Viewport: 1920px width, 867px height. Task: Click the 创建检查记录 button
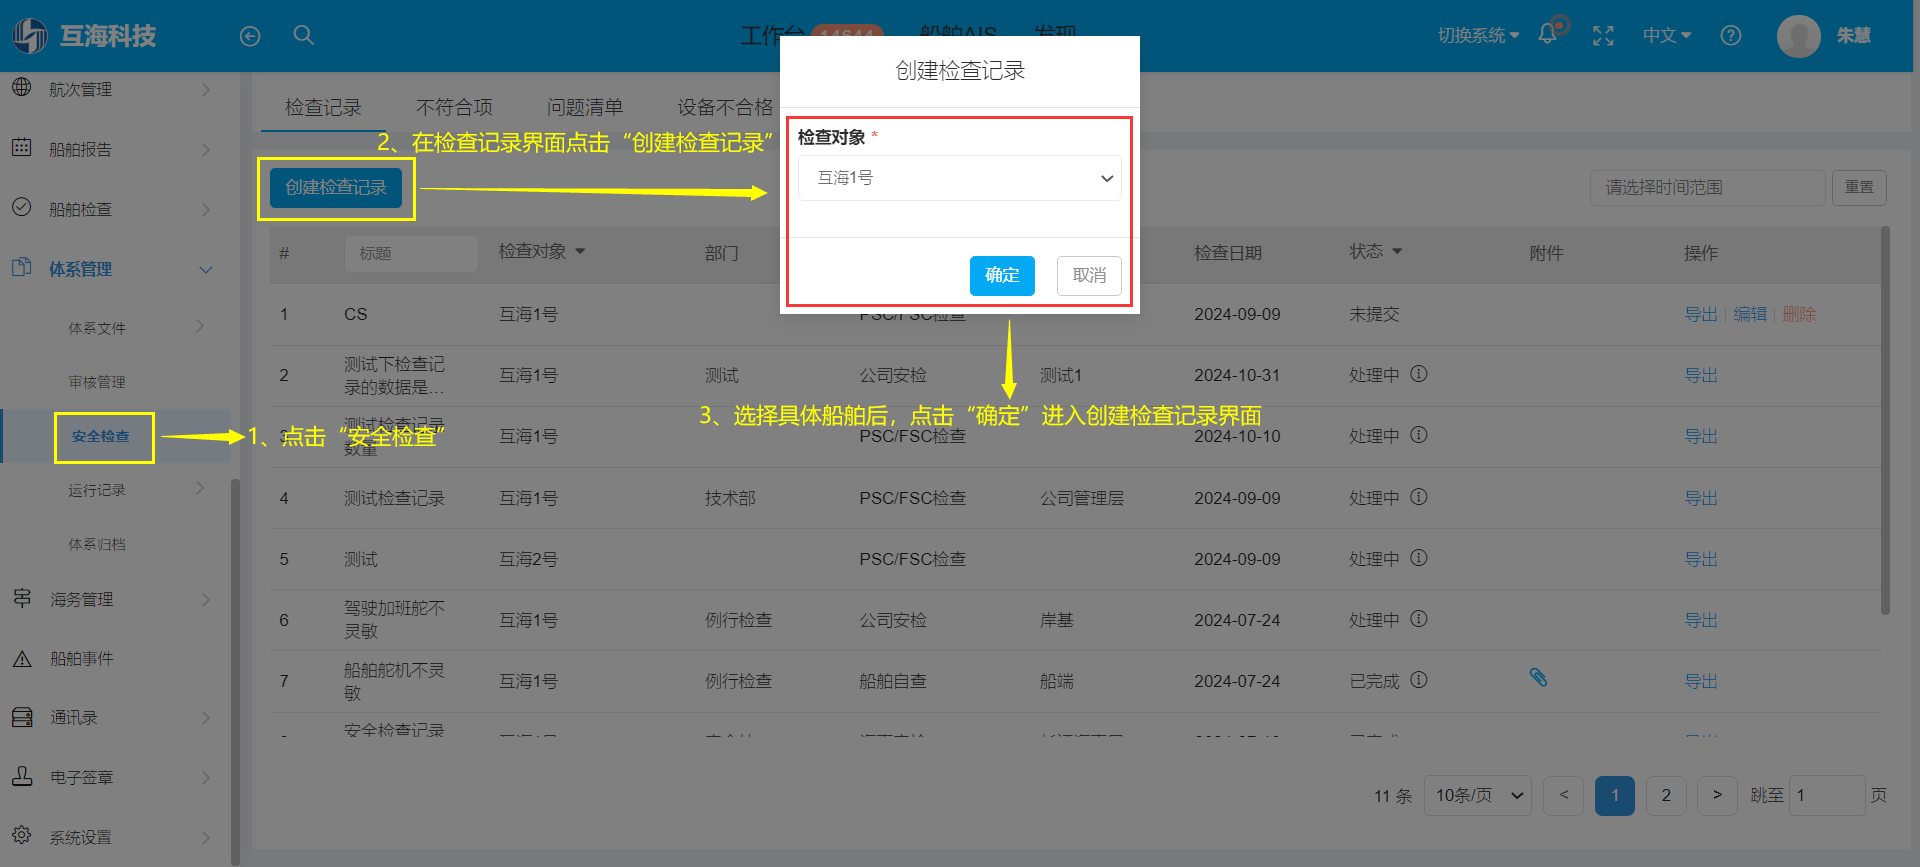(336, 187)
